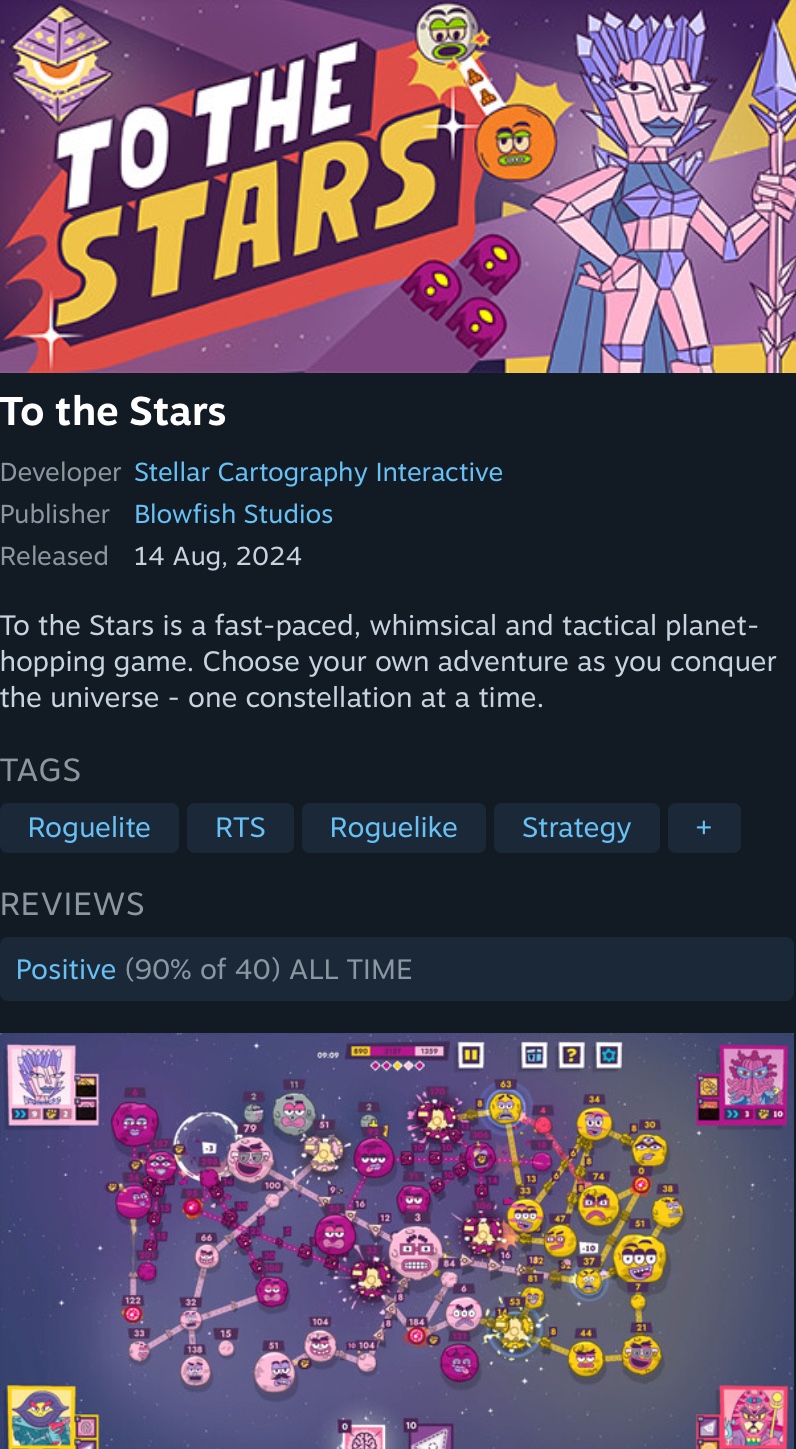The height and width of the screenshot is (1449, 796).
Task: Click the blue panel icon beside help icon
Action: pos(535,1054)
